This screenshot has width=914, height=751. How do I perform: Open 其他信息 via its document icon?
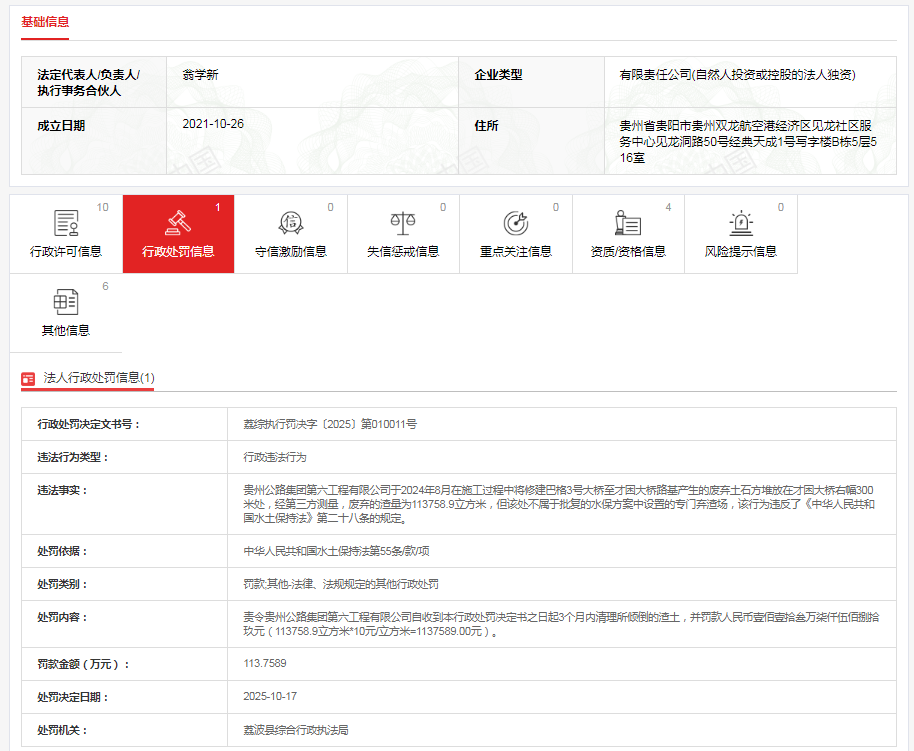click(66, 301)
